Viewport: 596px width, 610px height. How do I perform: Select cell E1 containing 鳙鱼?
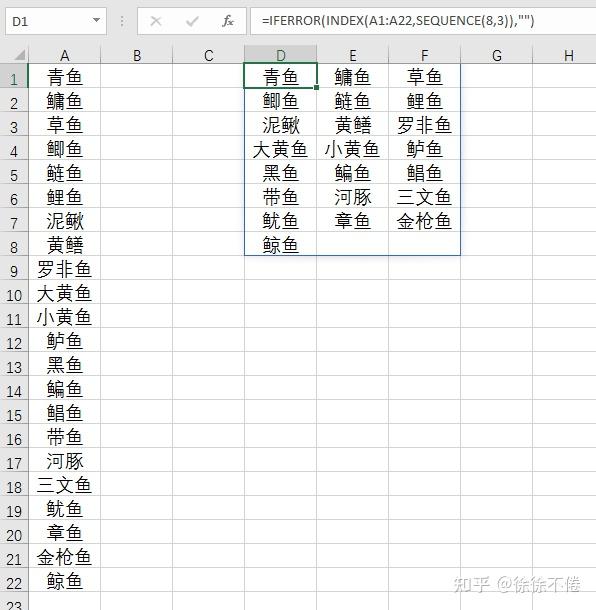pos(352,76)
